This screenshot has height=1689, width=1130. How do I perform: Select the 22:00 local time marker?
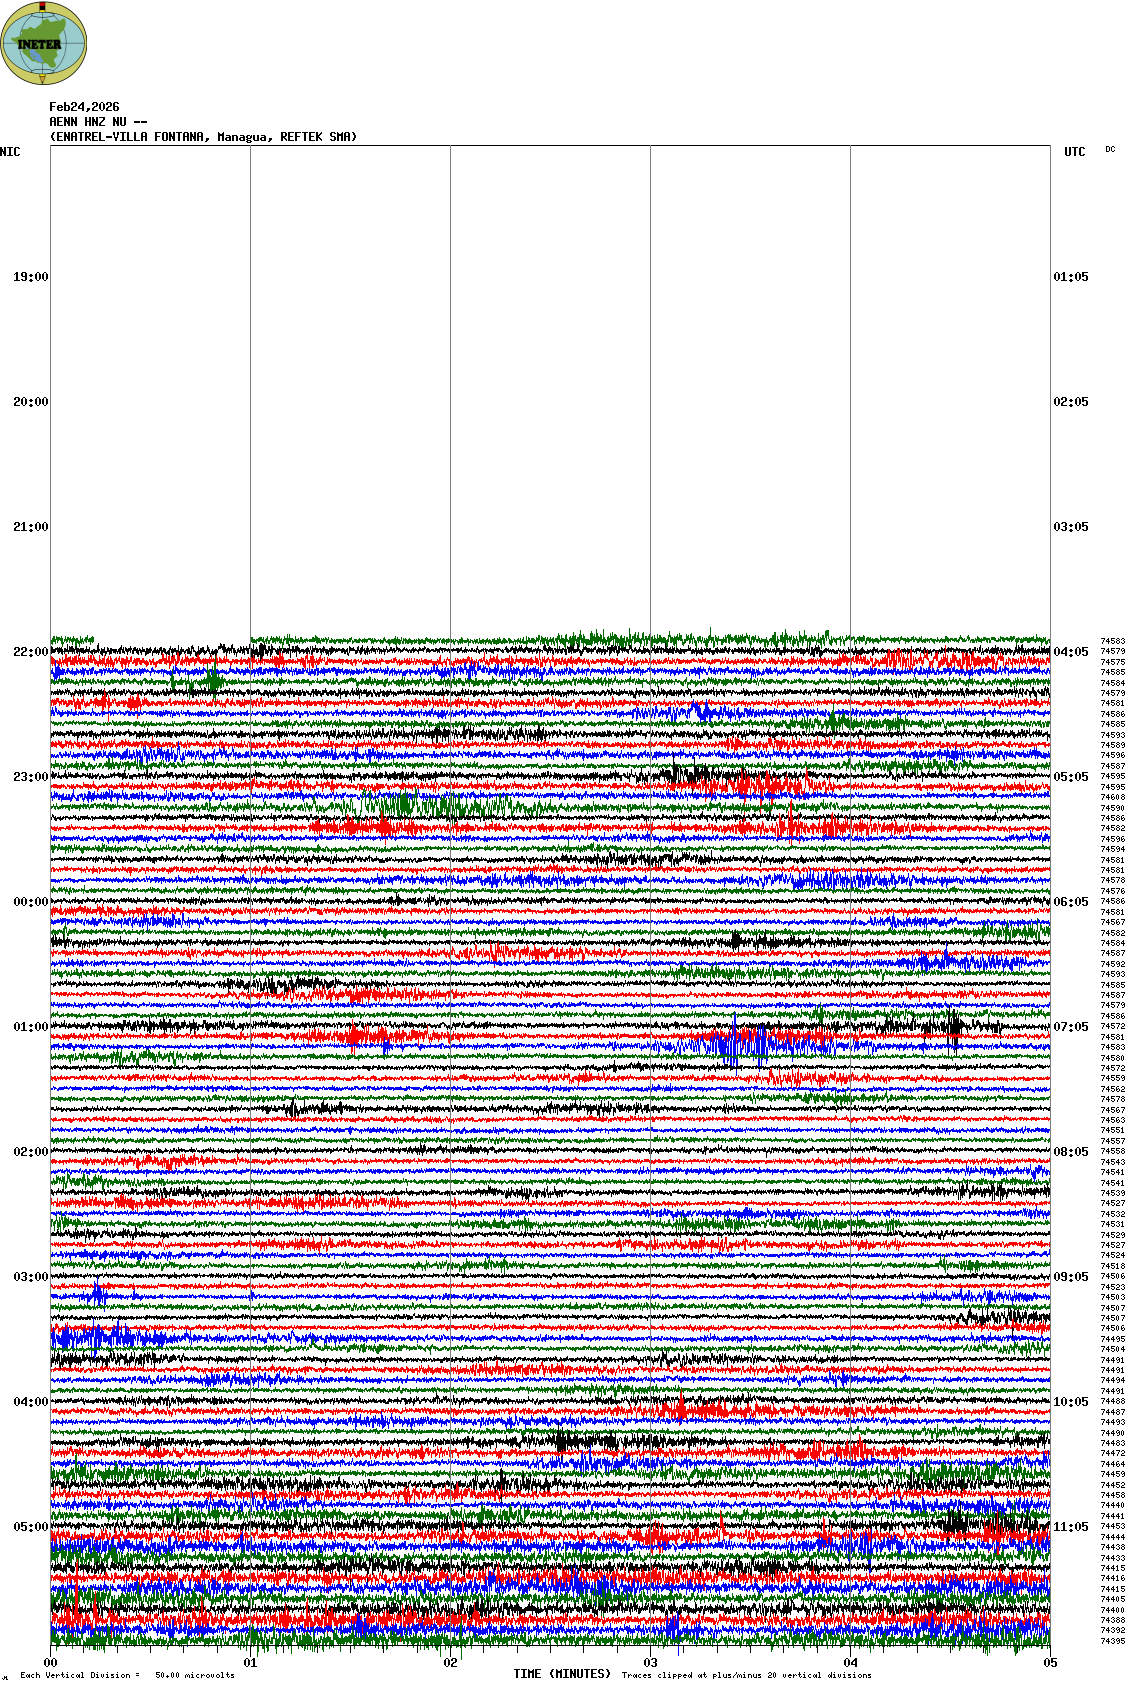pos(30,652)
